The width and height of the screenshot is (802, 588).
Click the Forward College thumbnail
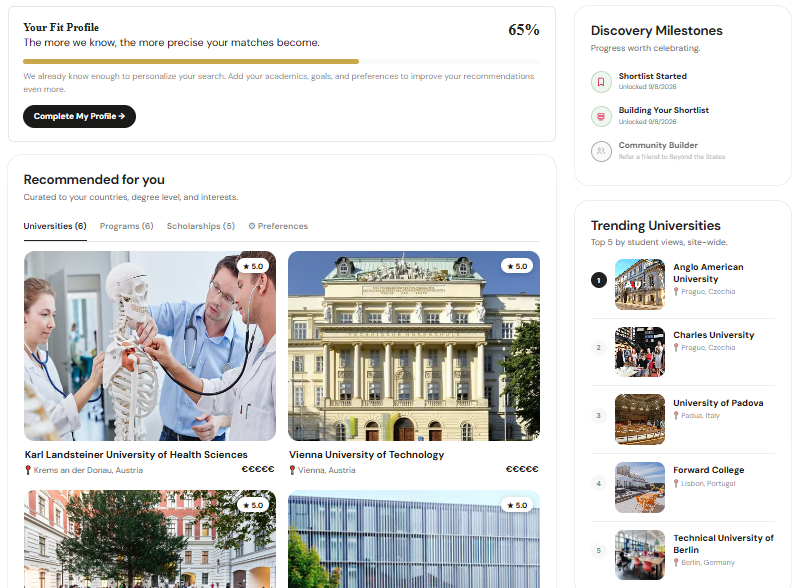tap(640, 487)
